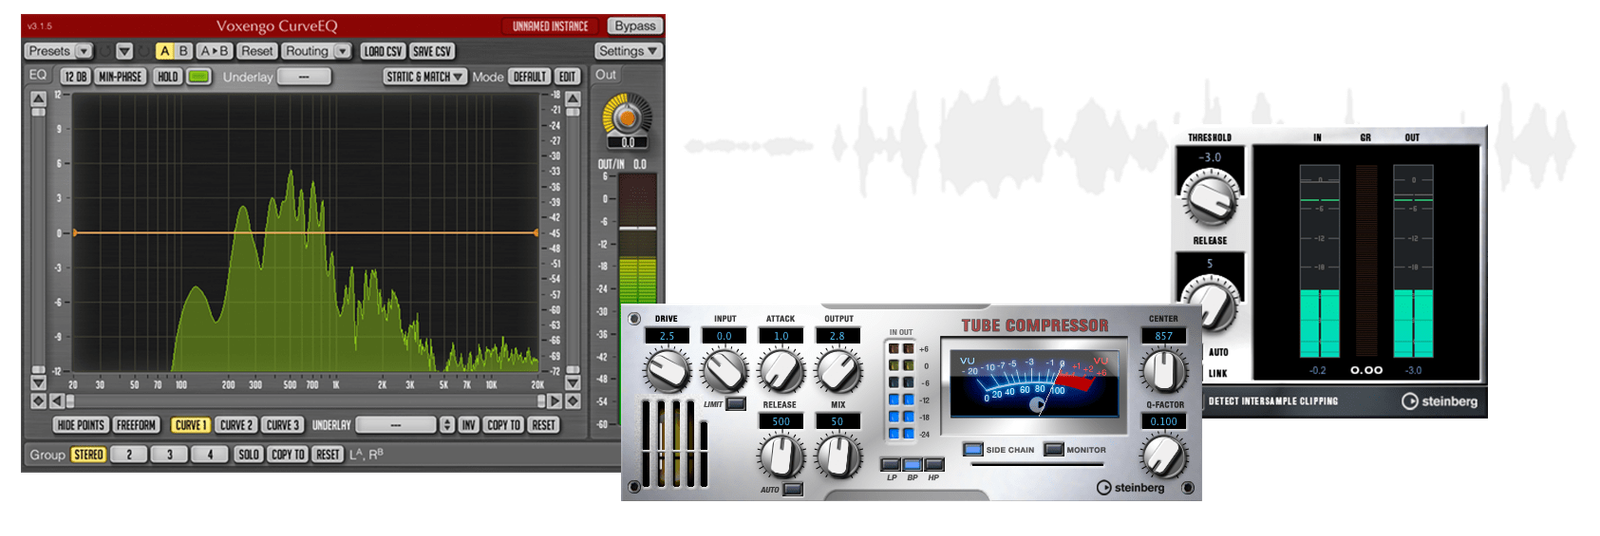
Task: Open the lower UNDERLAY selector
Action: point(396,425)
